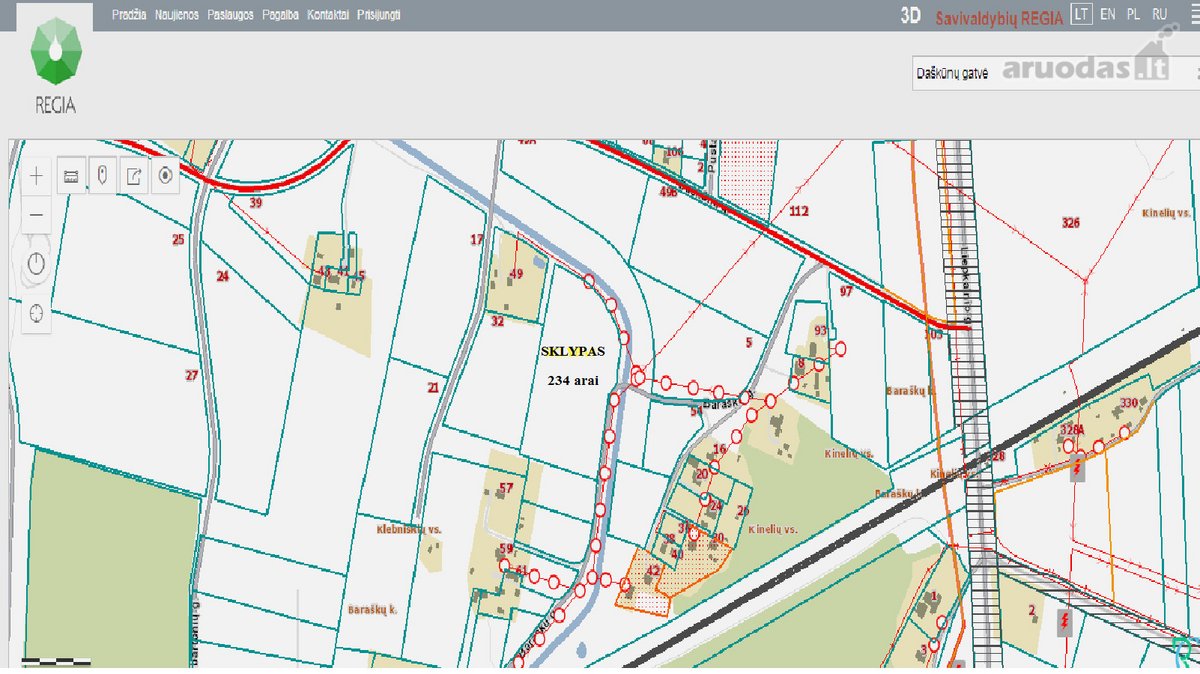Viewport: 1200px width, 674px height.
Task: Open the Naujienos menu item
Action: (x=177, y=15)
